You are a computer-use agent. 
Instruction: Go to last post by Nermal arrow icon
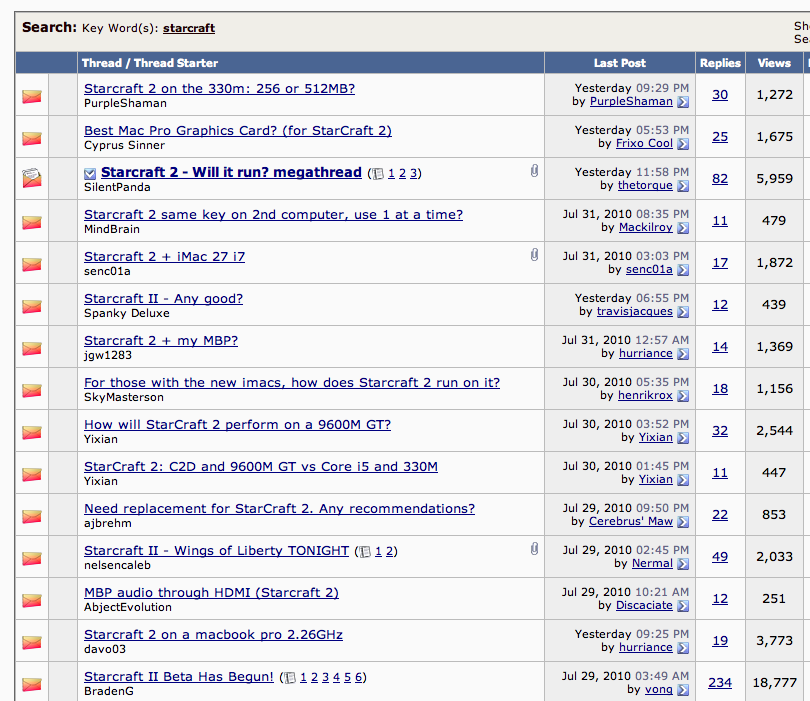click(x=683, y=564)
